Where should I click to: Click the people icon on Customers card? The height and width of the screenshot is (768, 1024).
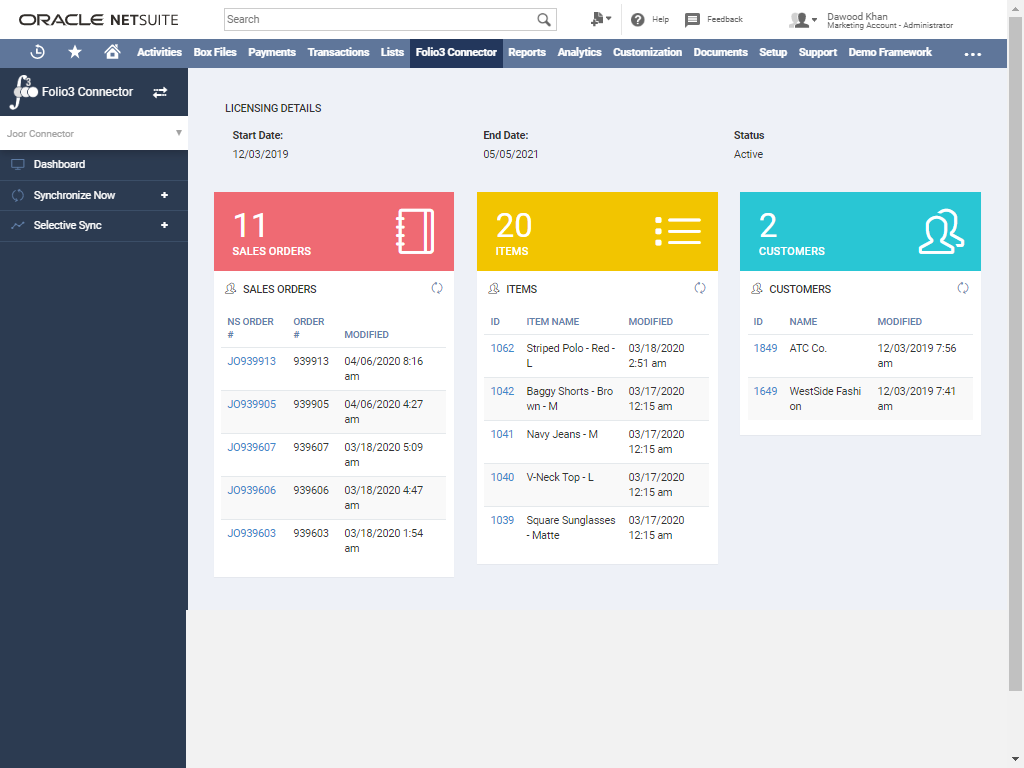(x=941, y=231)
